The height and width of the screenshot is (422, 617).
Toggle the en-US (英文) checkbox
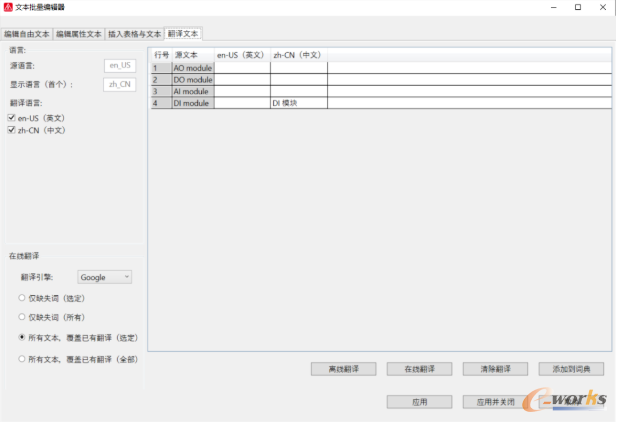pos(11,118)
